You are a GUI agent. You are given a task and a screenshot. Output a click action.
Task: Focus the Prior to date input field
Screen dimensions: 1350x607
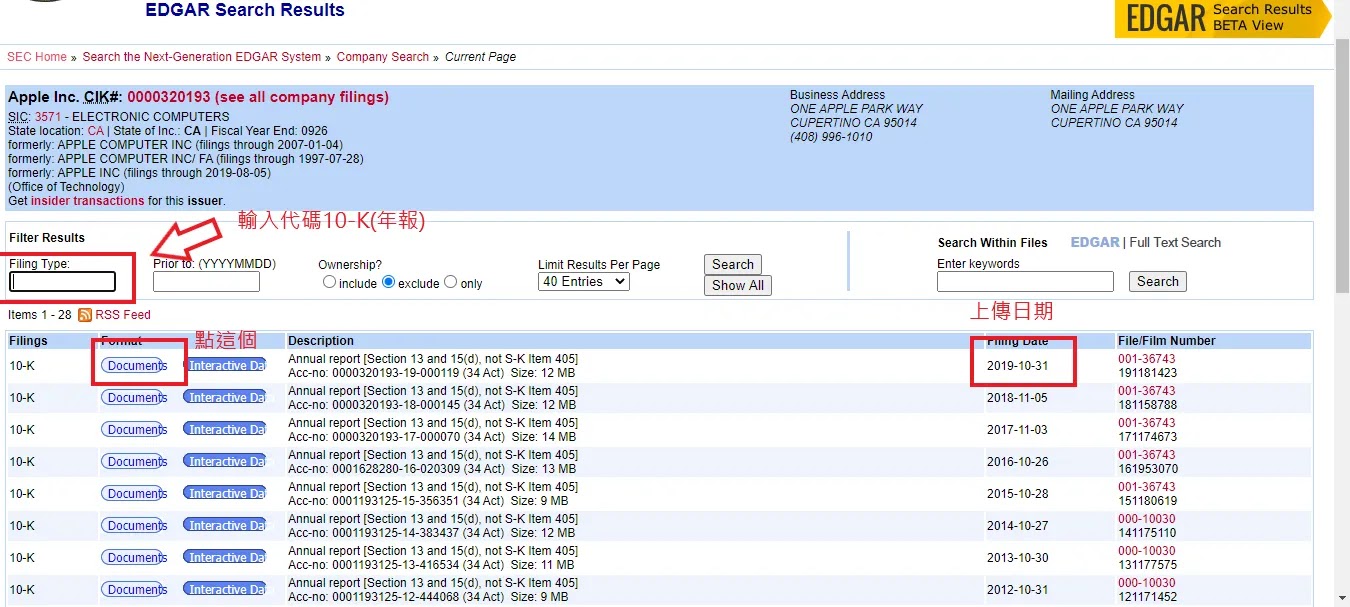206,282
